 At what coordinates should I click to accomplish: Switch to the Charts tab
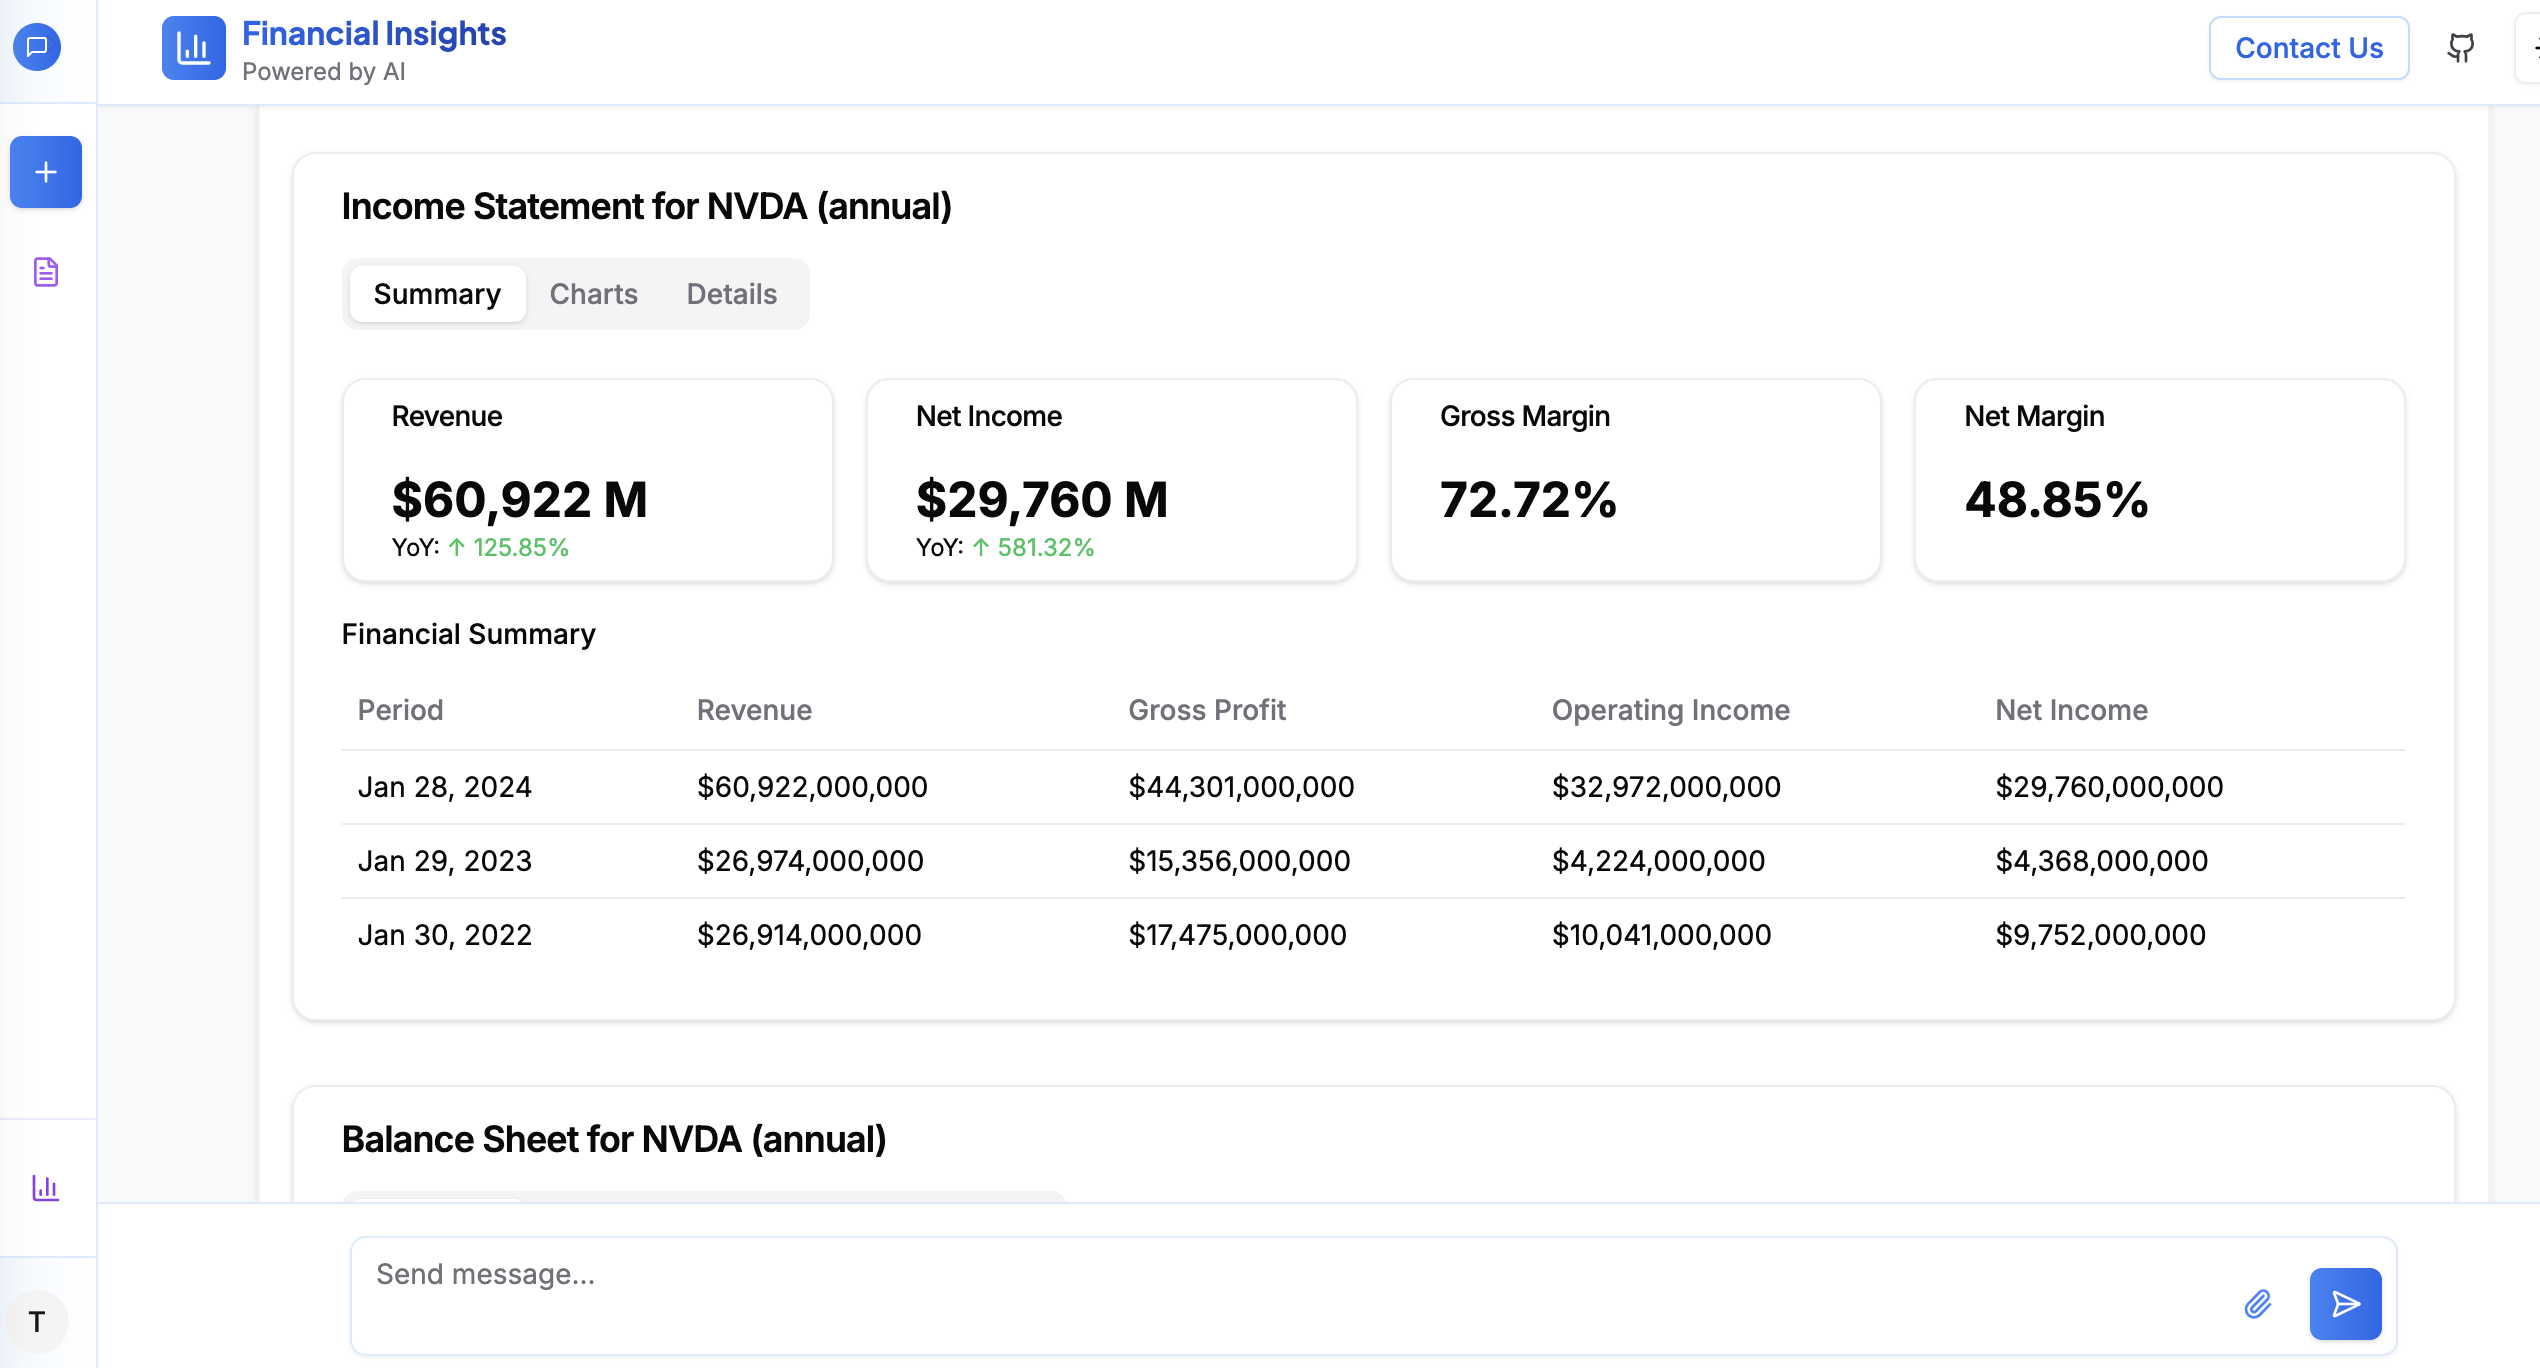point(593,294)
